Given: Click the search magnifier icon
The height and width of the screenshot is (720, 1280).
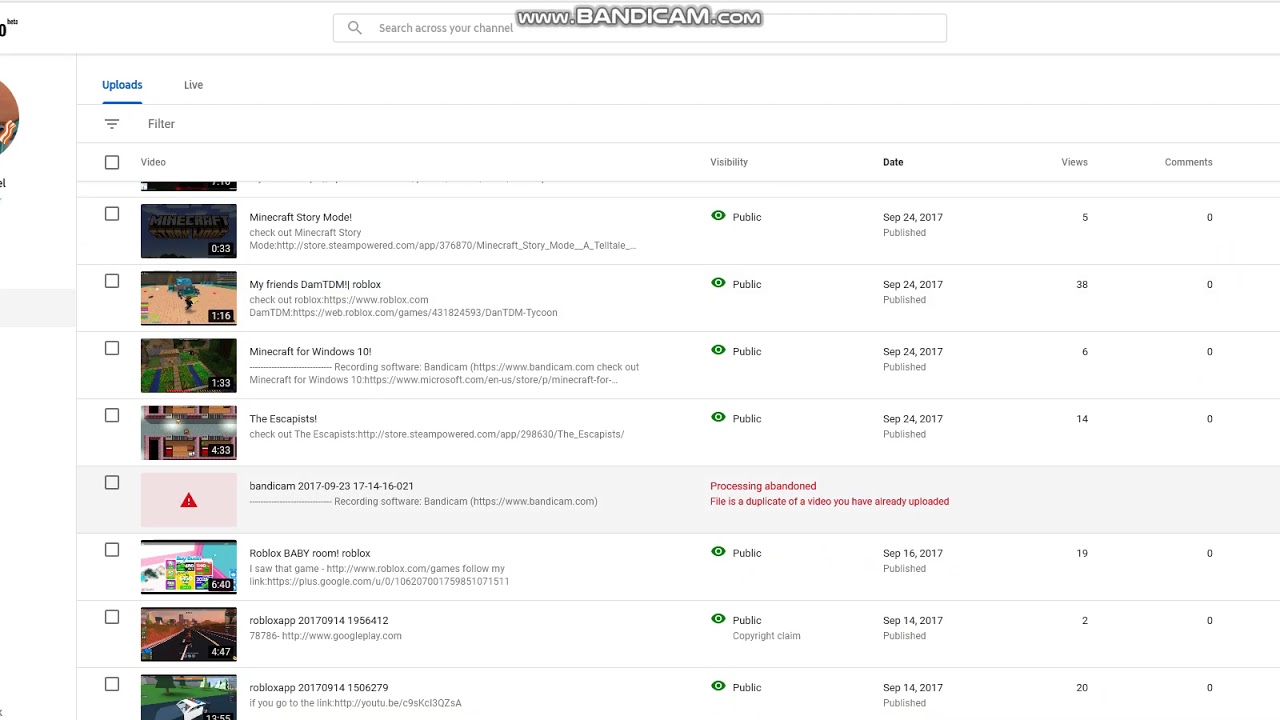Looking at the screenshot, I should (354, 28).
